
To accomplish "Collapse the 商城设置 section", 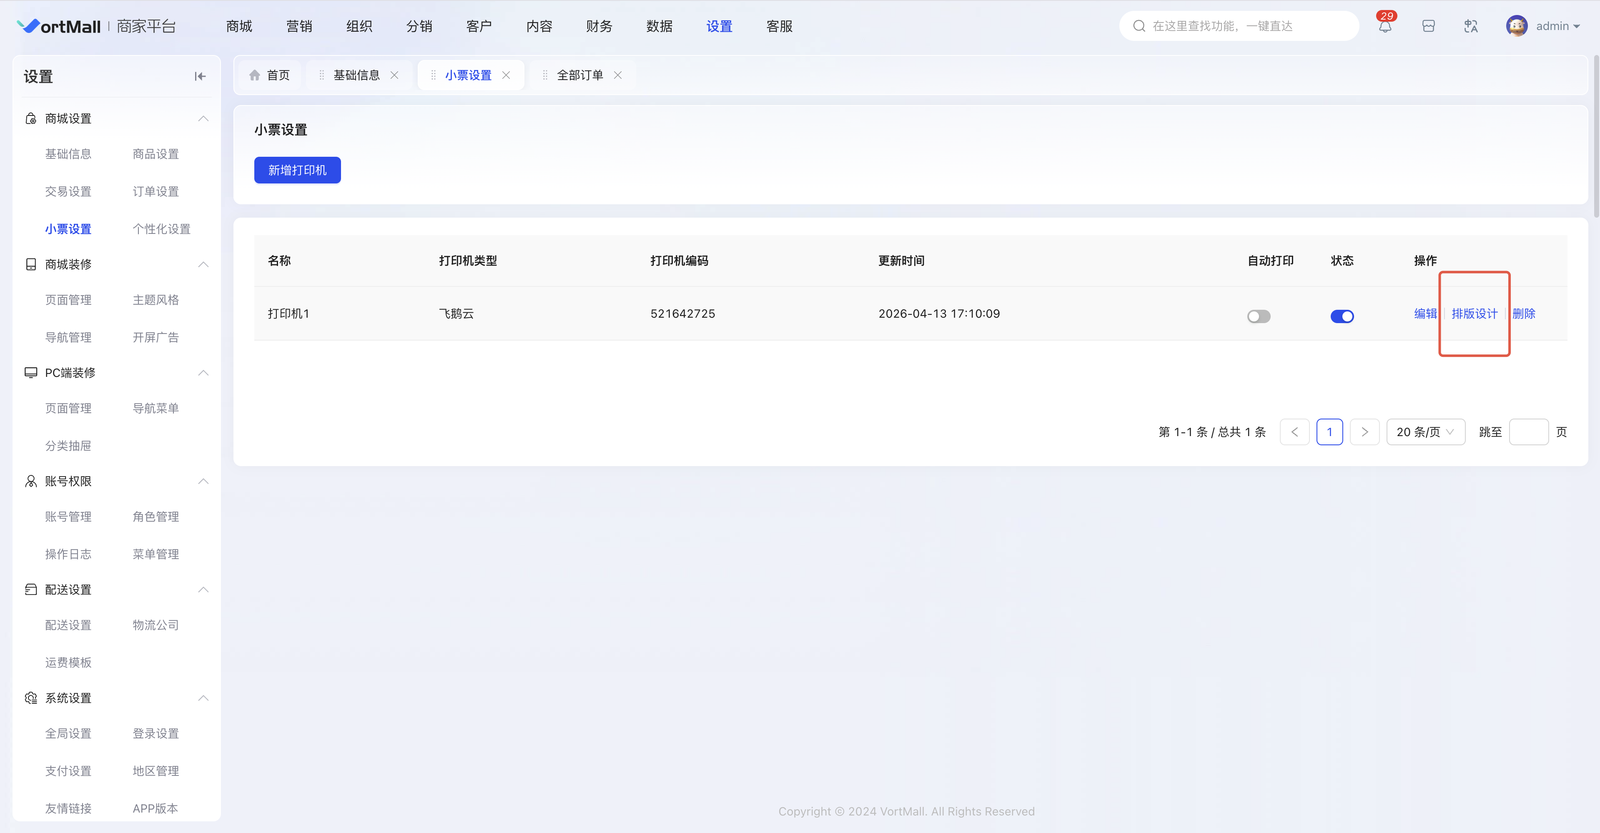I will 203,119.
